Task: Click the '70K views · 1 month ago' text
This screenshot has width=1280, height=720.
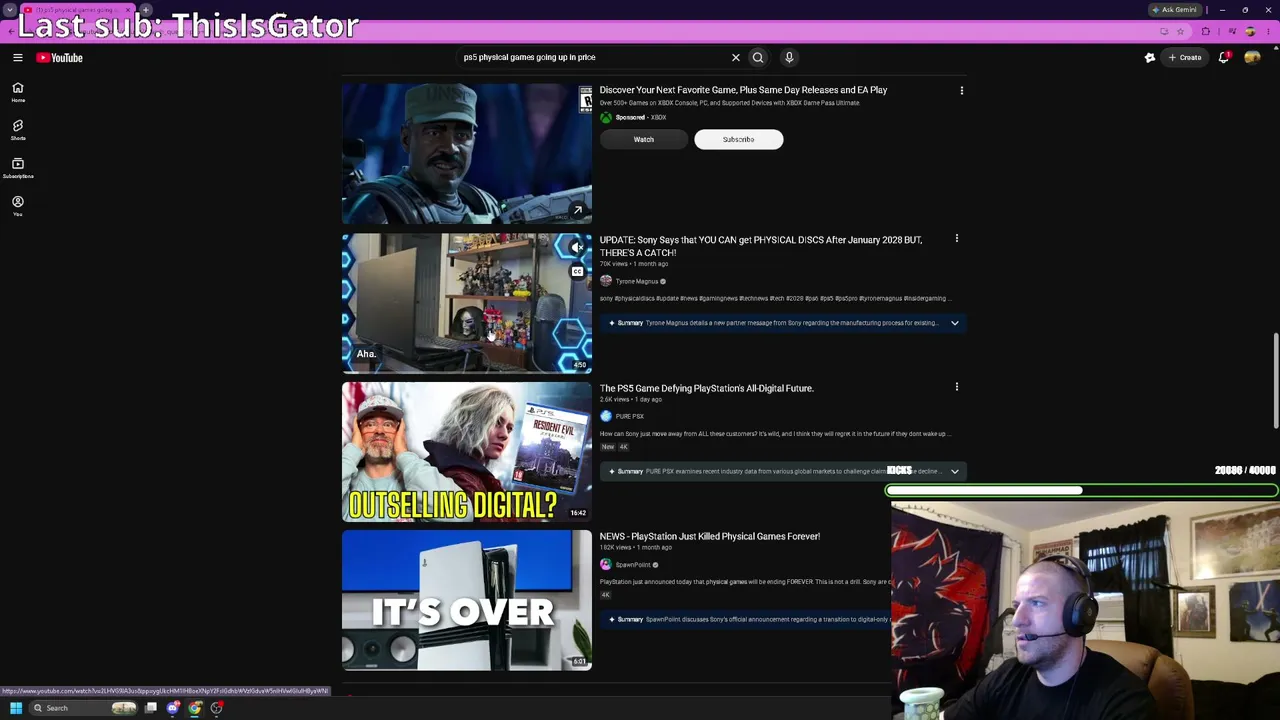Action: [634, 264]
